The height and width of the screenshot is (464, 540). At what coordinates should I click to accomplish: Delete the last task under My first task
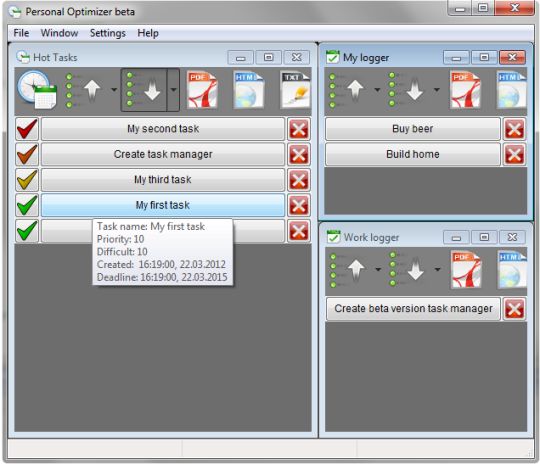click(x=299, y=231)
